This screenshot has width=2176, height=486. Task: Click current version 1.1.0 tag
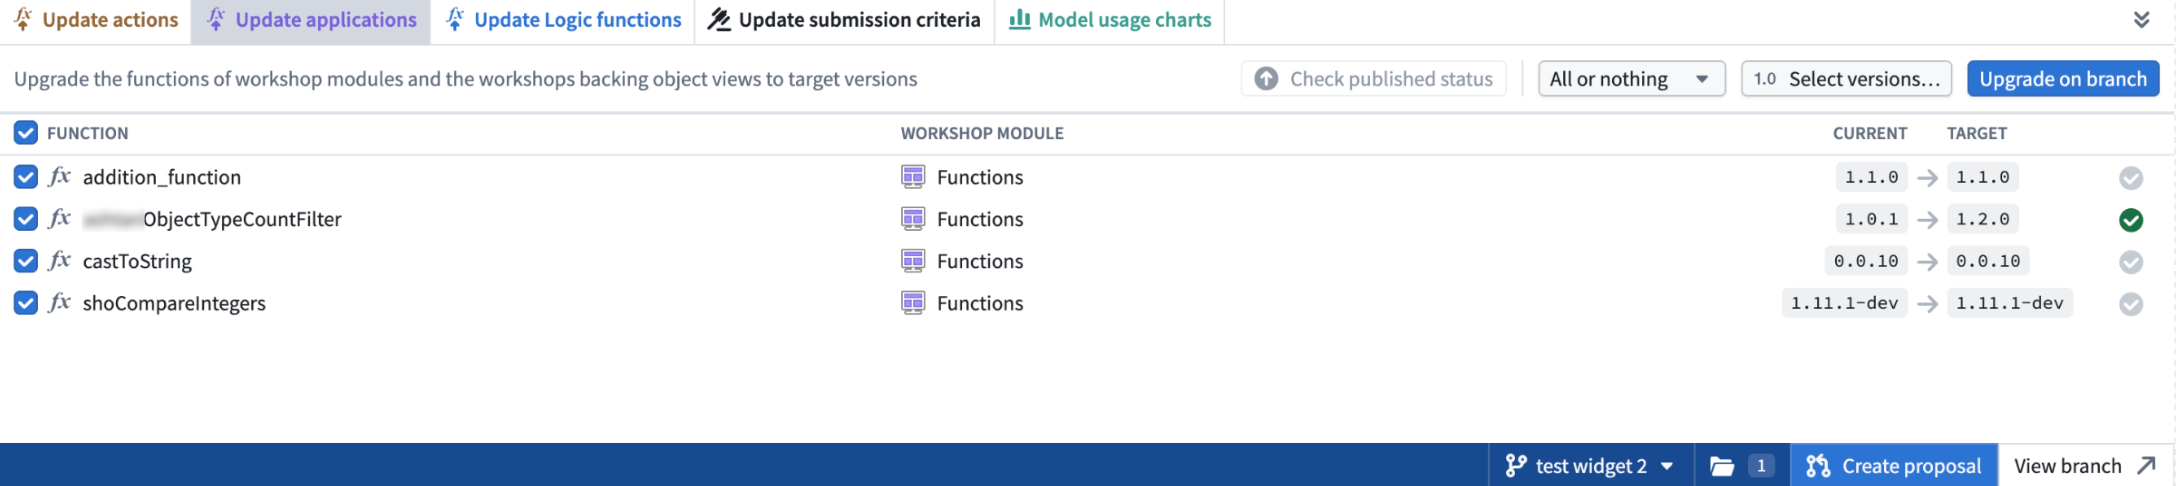(1871, 177)
